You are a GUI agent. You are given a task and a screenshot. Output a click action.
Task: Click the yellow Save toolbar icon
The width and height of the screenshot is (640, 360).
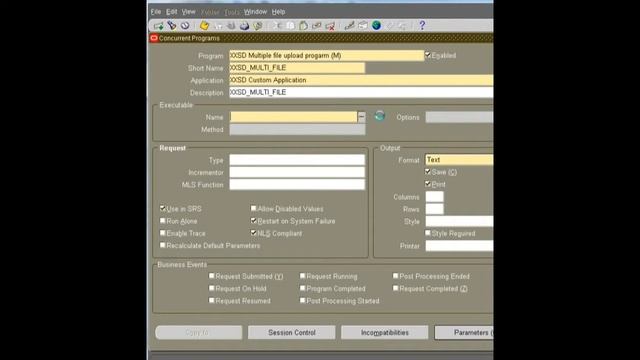click(204, 26)
